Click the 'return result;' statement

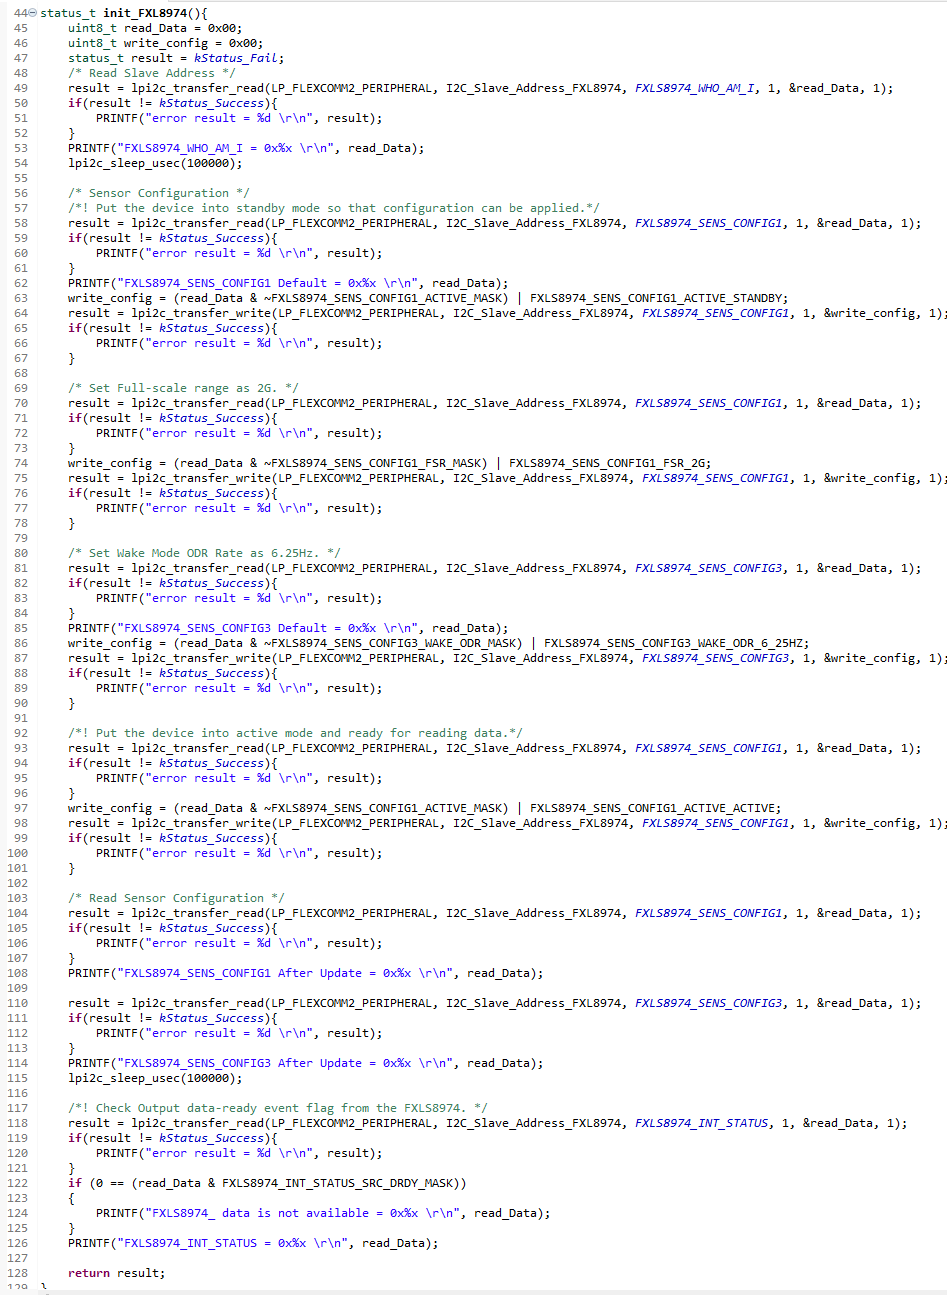click(x=116, y=1273)
